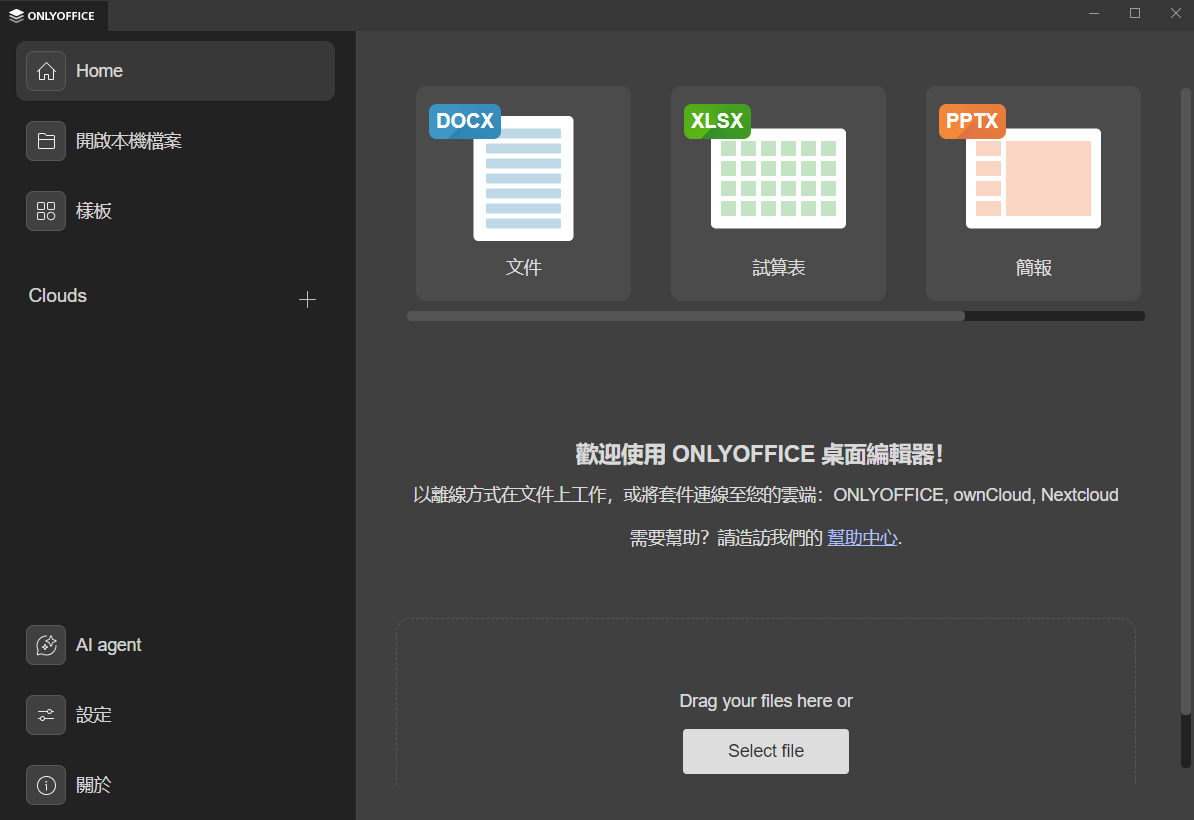Click the vertical scrollbar on right edge

point(1186,402)
